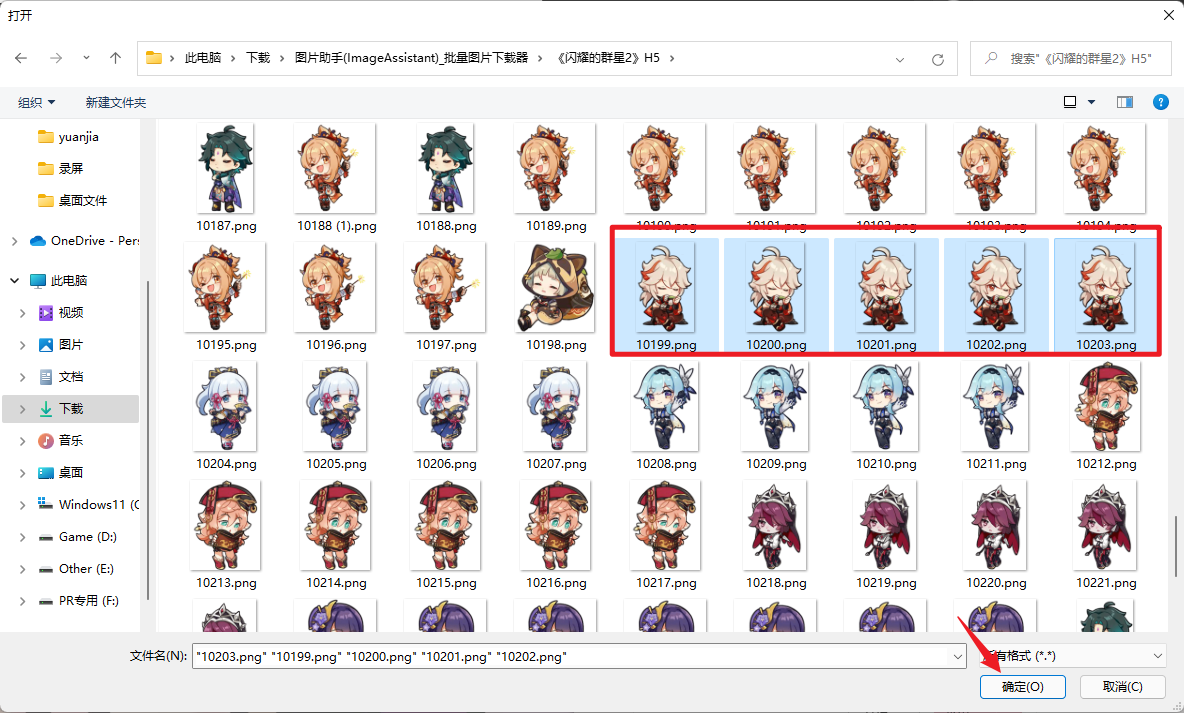Select the 录屏 folder in sidebar

60,168
